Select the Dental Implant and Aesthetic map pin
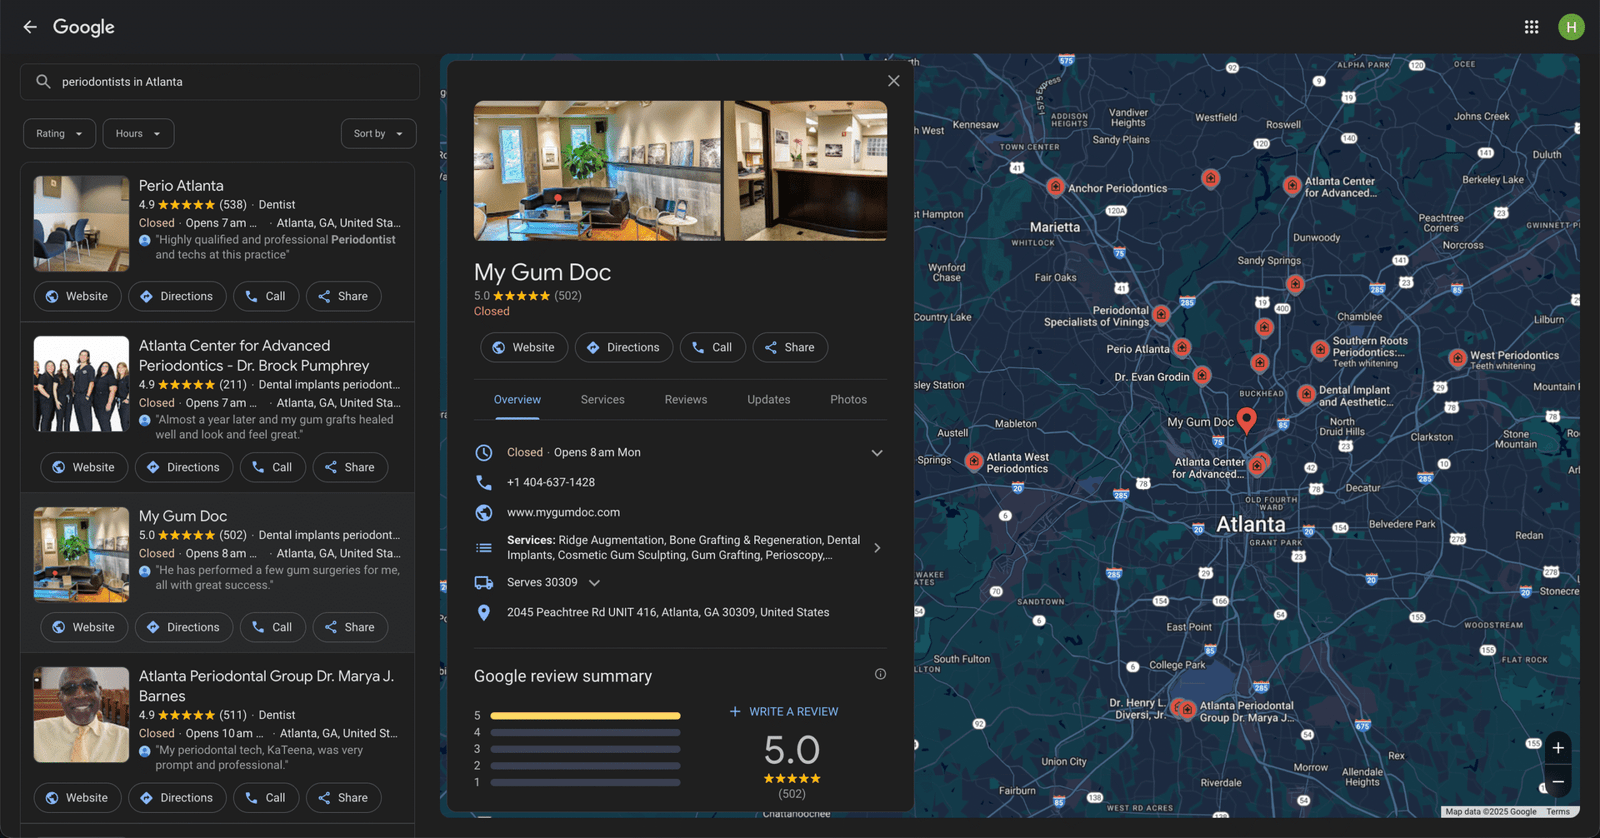Viewport: 1600px width, 838px height. [1306, 394]
